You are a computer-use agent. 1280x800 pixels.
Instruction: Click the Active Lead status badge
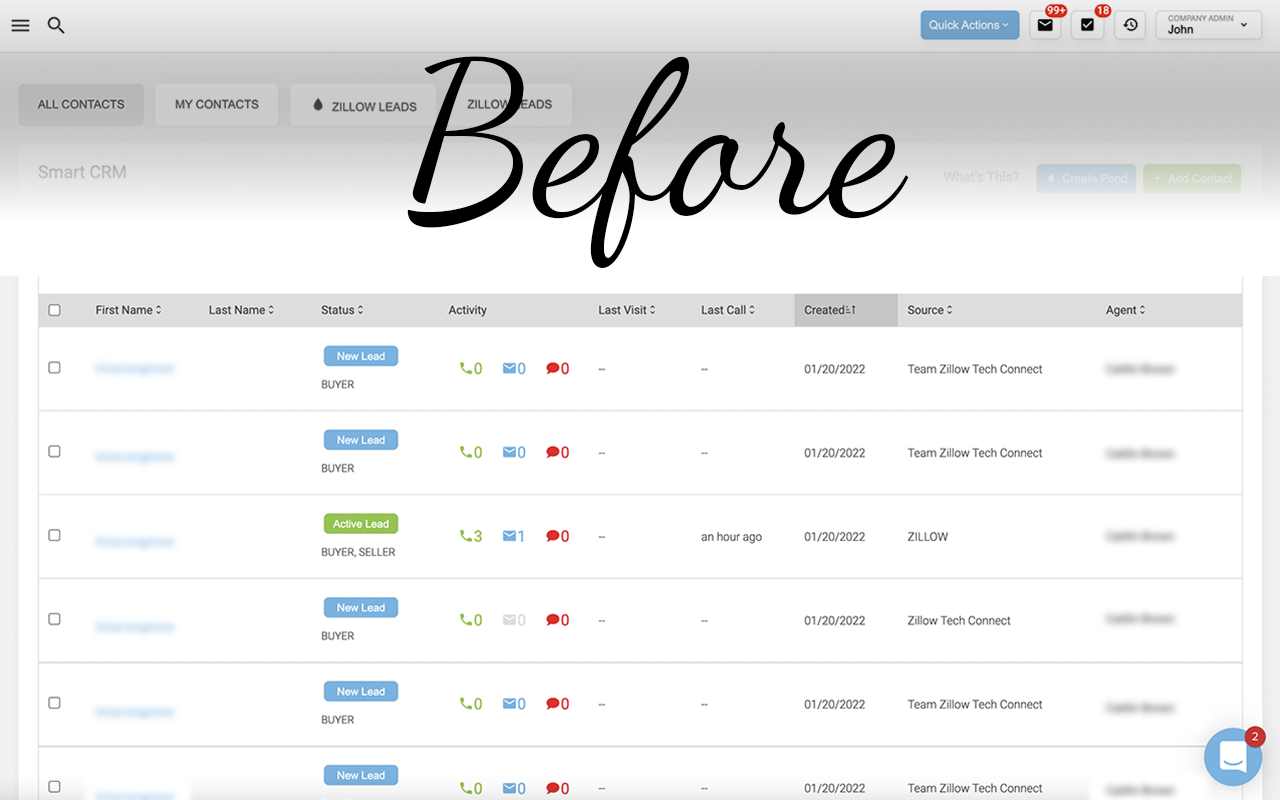tap(360, 523)
